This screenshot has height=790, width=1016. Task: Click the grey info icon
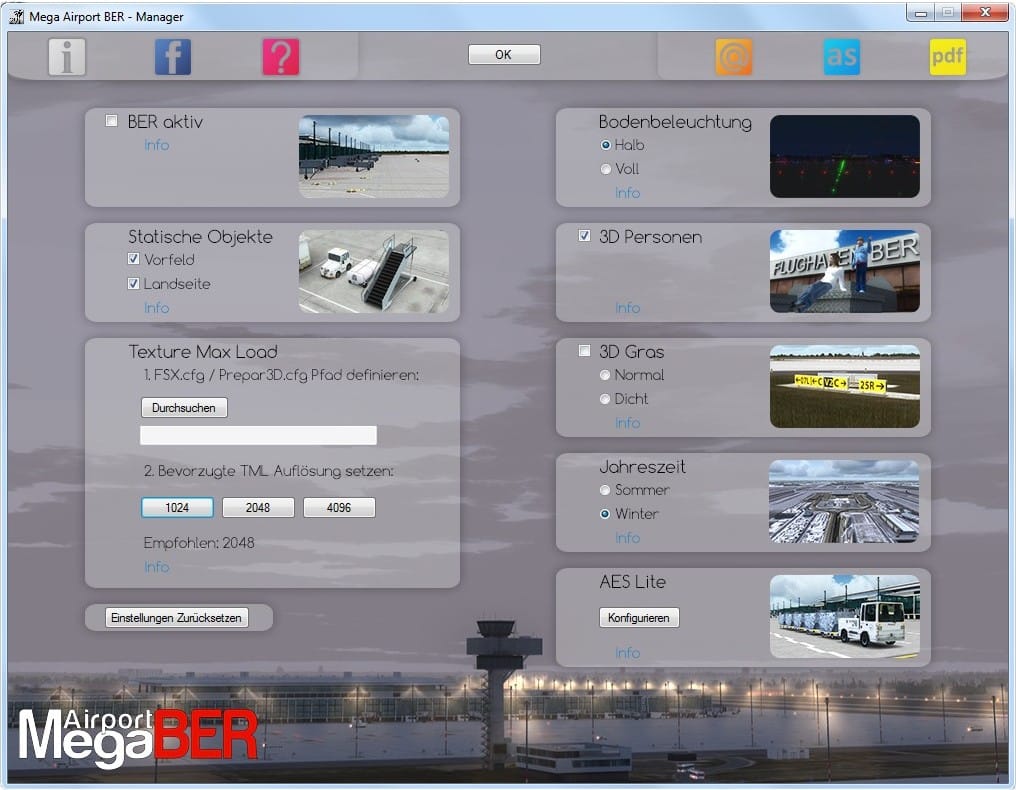67,57
